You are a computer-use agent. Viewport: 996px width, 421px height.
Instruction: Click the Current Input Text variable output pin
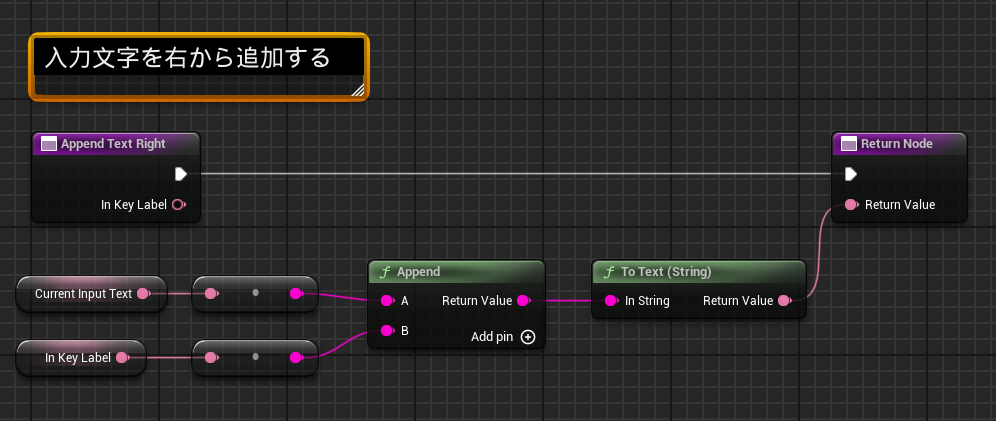[x=143, y=293]
